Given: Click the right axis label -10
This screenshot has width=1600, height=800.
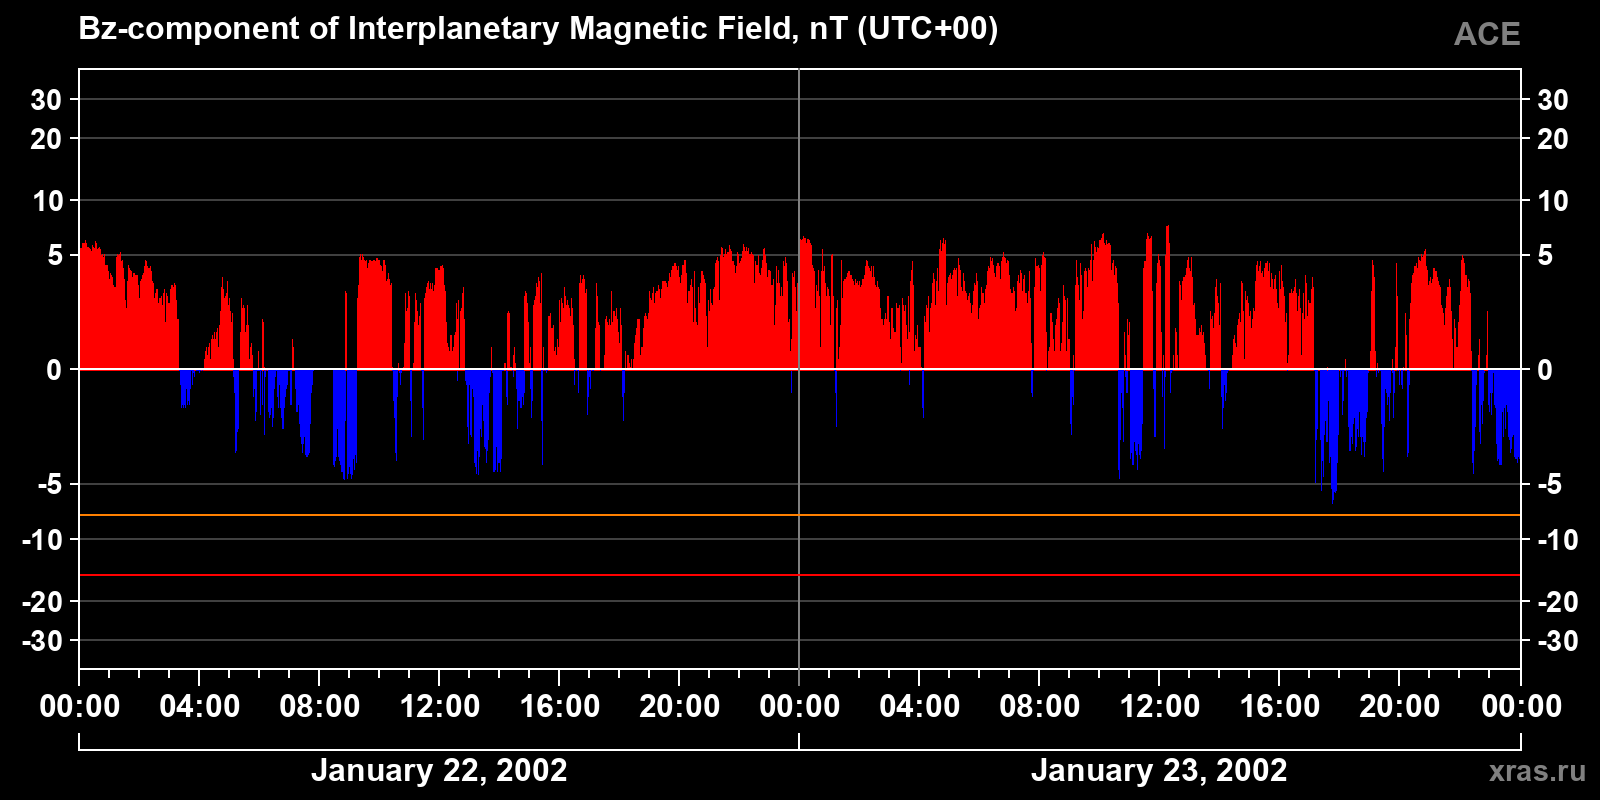Looking at the screenshot, I should (1558, 540).
